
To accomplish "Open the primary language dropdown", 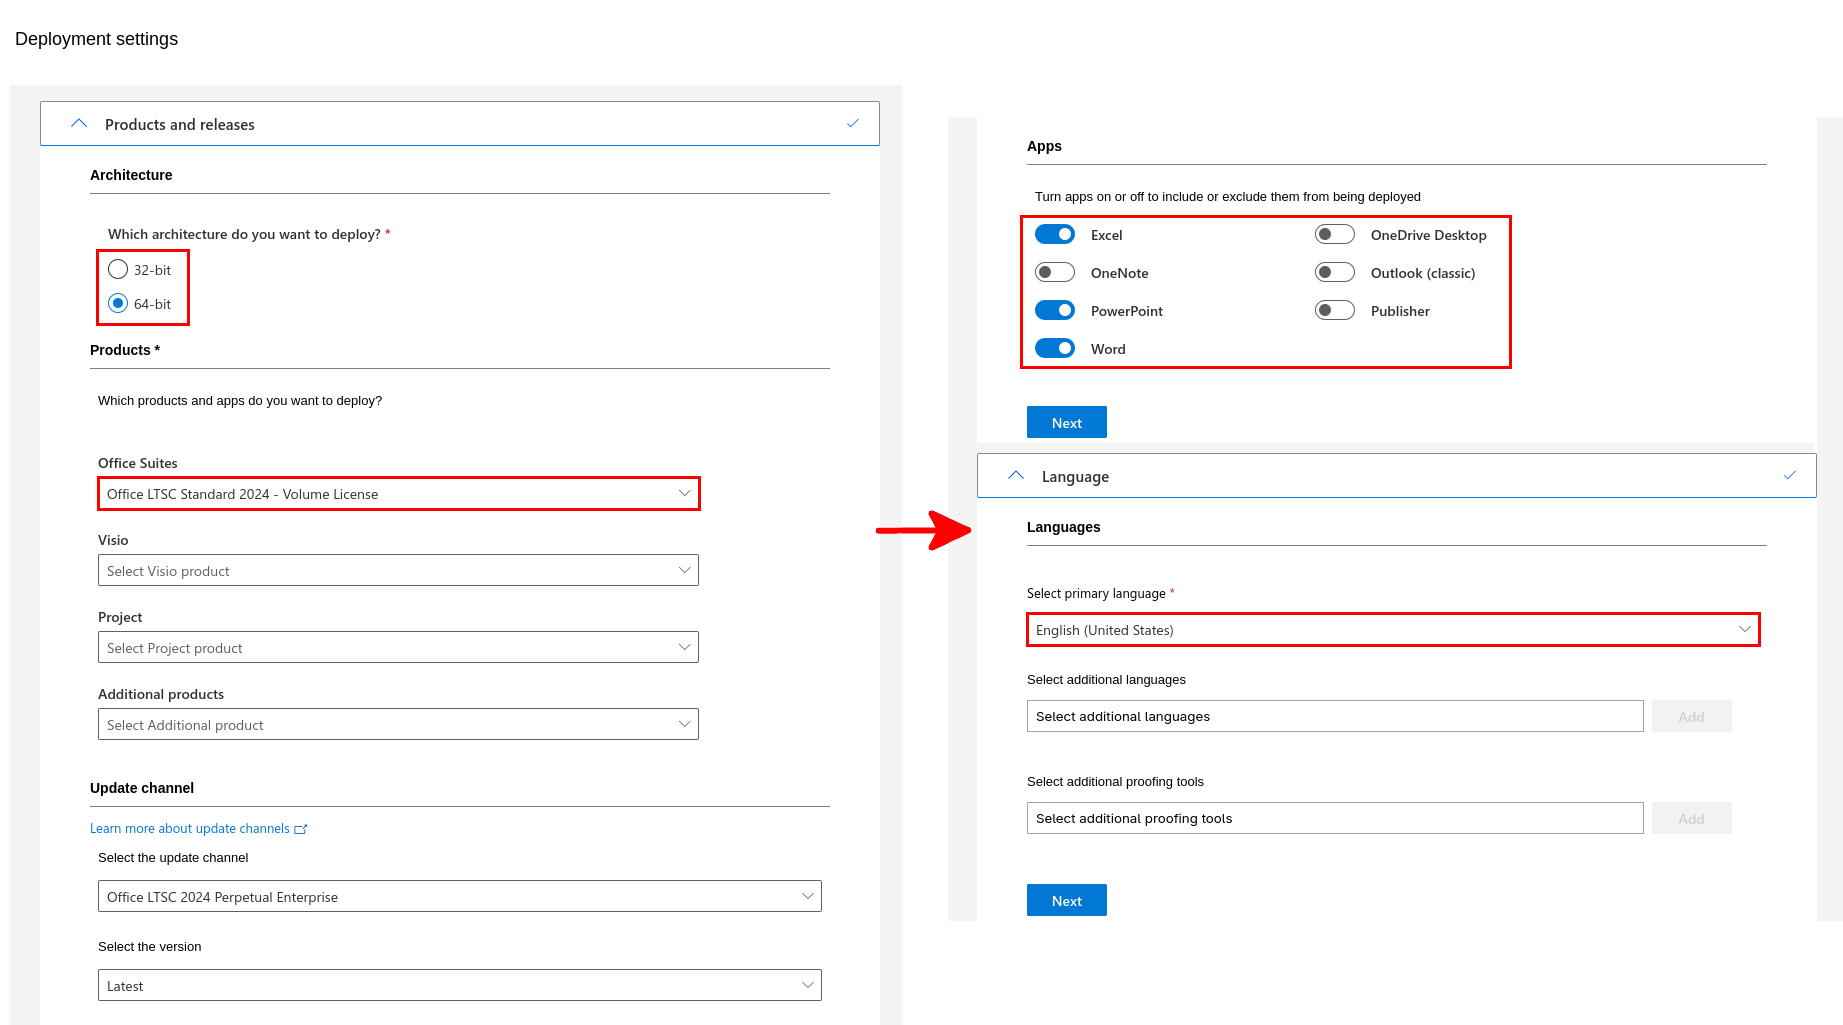I will (x=1393, y=630).
